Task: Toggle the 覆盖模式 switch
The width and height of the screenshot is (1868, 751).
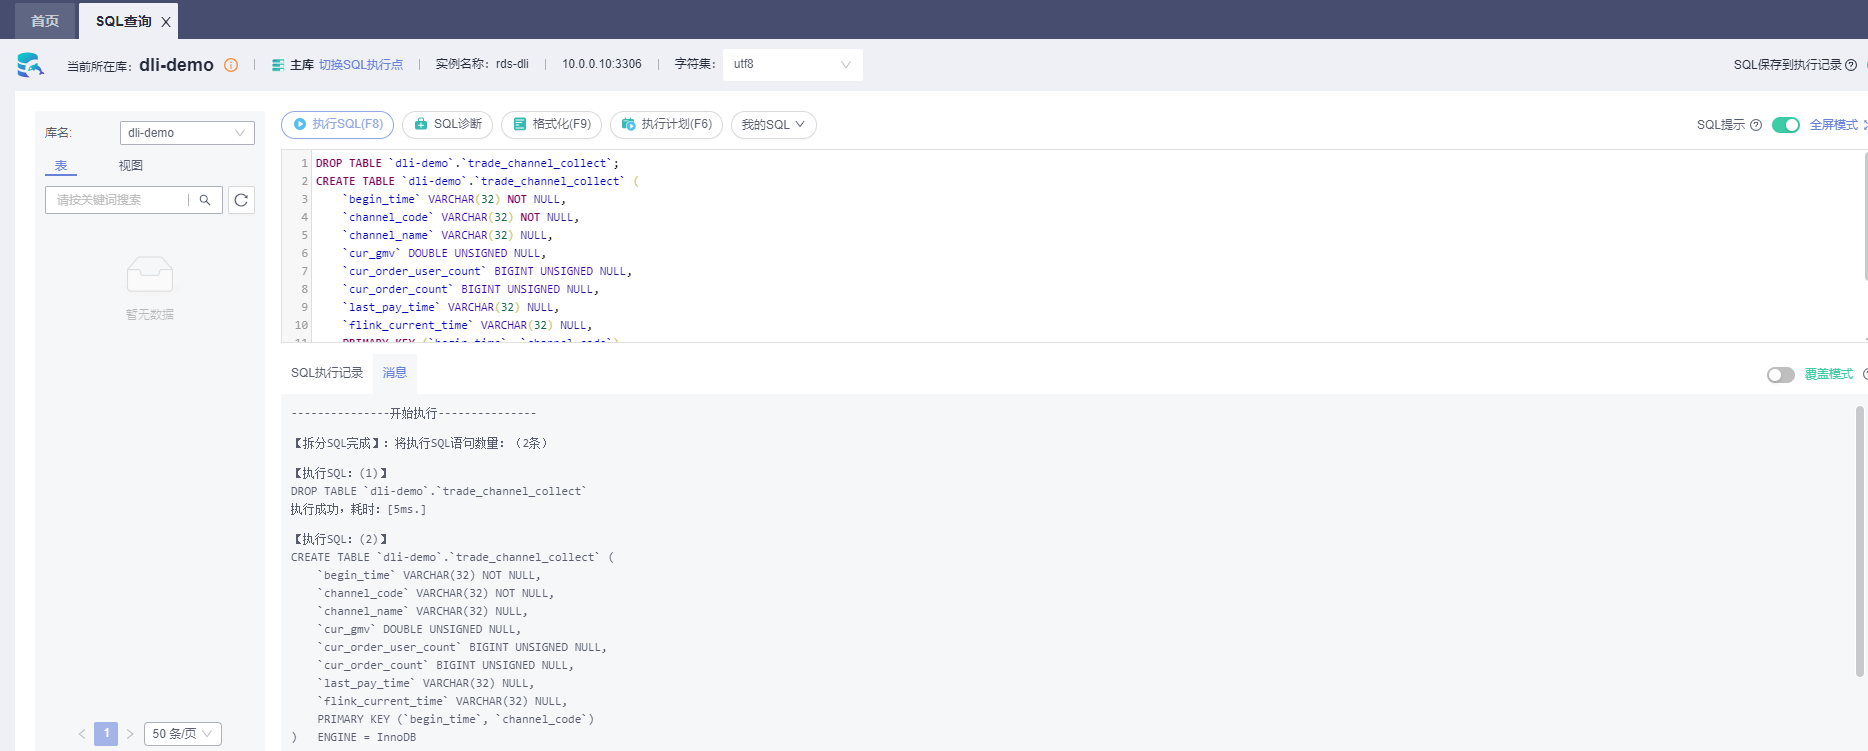Action: point(1781,375)
